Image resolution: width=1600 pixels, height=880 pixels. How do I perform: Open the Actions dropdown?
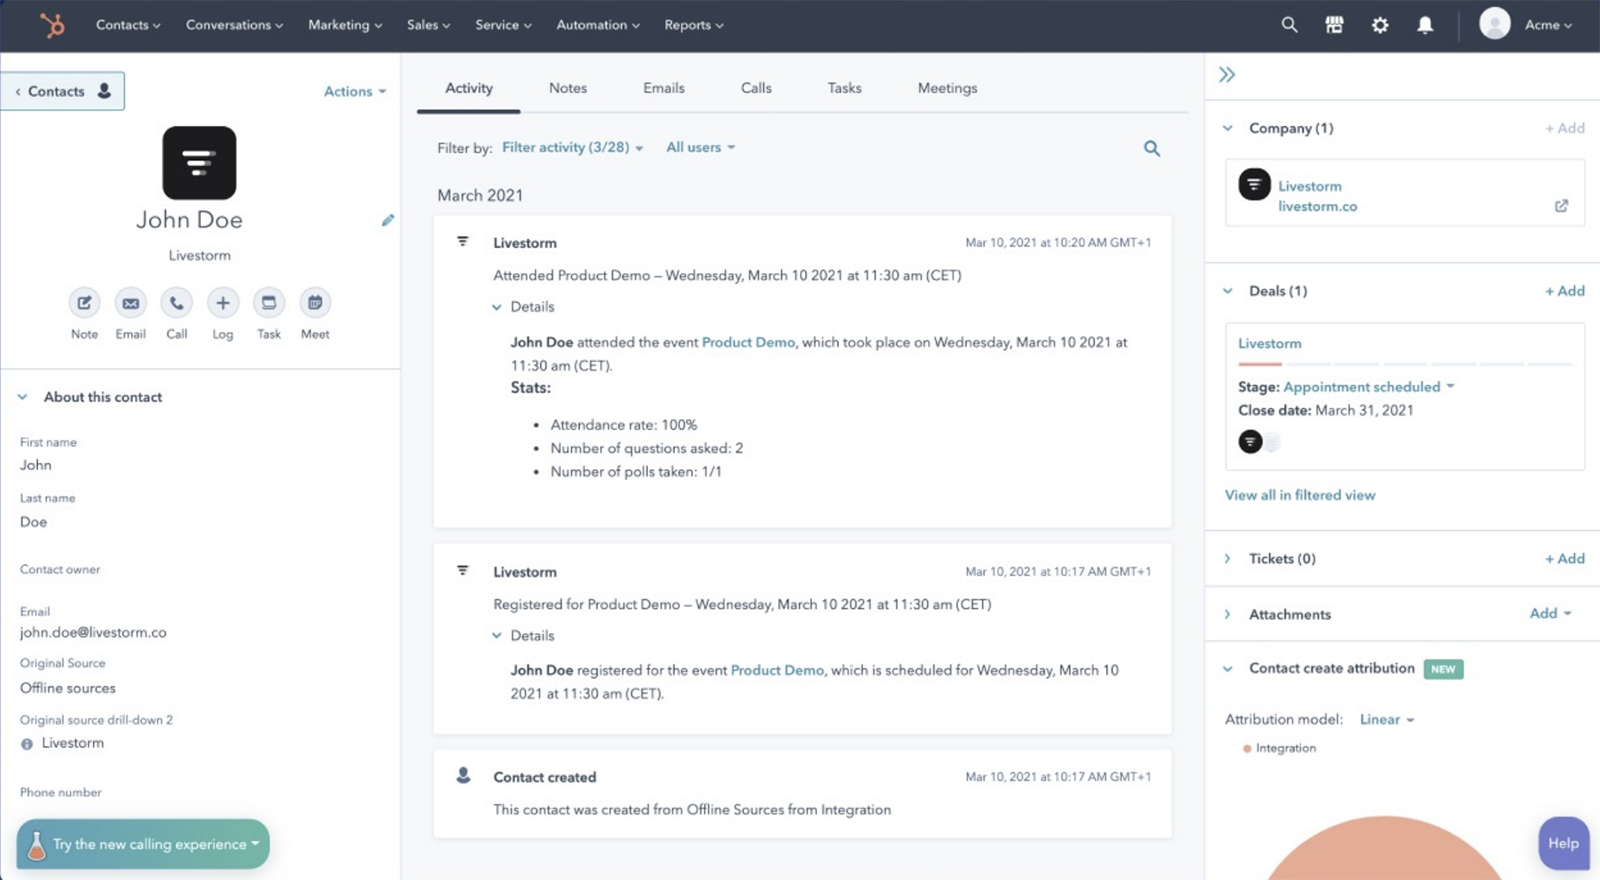pos(355,91)
